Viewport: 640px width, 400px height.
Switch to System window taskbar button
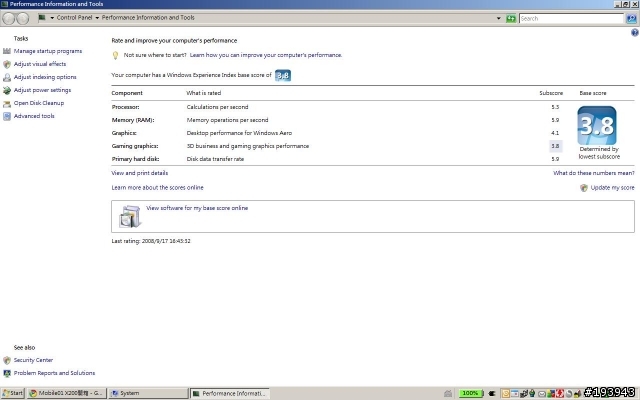tap(148, 393)
